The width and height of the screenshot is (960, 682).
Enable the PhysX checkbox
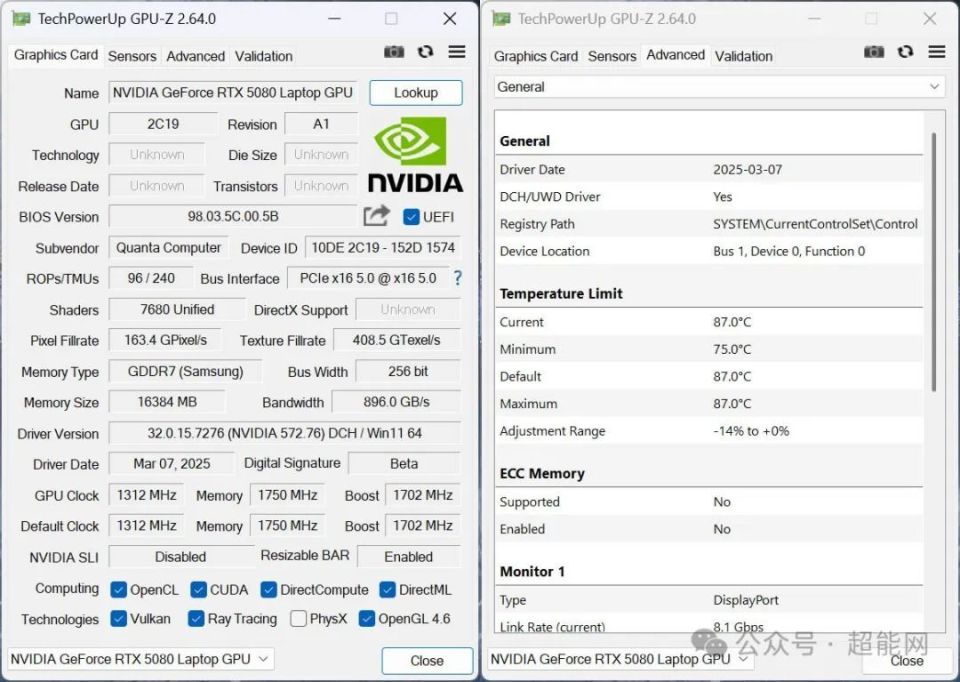[298, 618]
